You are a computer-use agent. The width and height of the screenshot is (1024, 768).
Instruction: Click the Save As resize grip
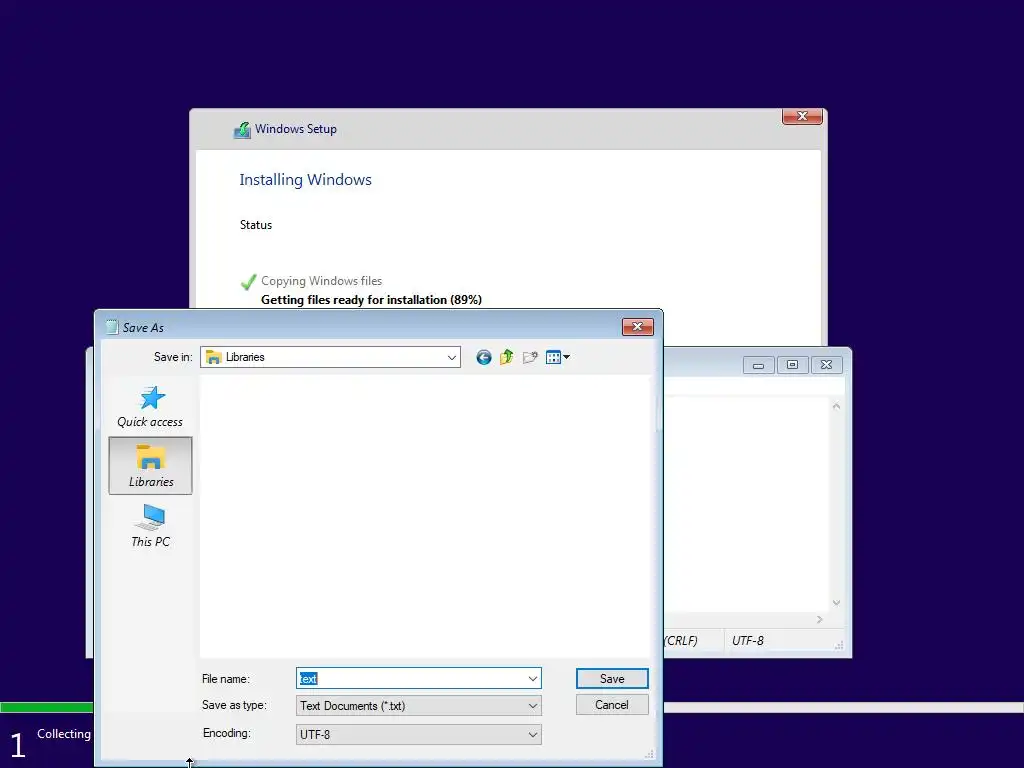(x=649, y=754)
